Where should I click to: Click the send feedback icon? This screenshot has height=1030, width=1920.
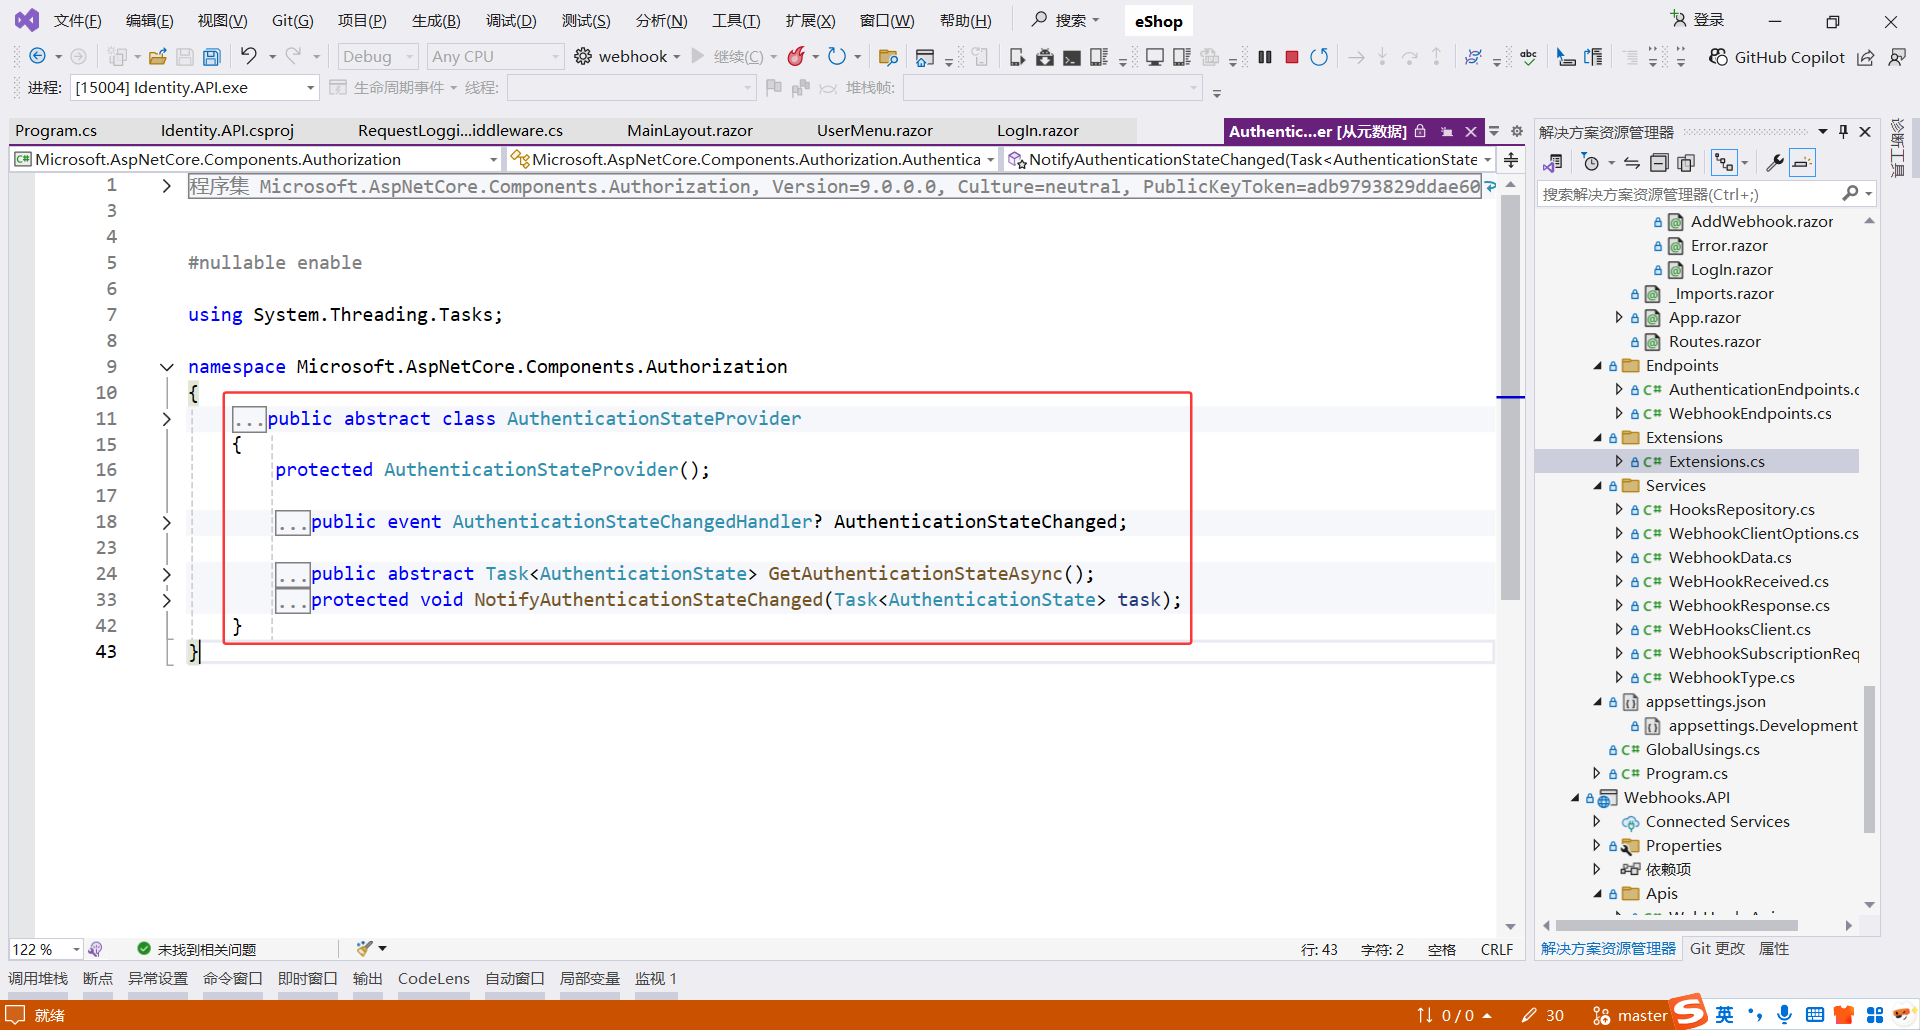(x=1897, y=57)
